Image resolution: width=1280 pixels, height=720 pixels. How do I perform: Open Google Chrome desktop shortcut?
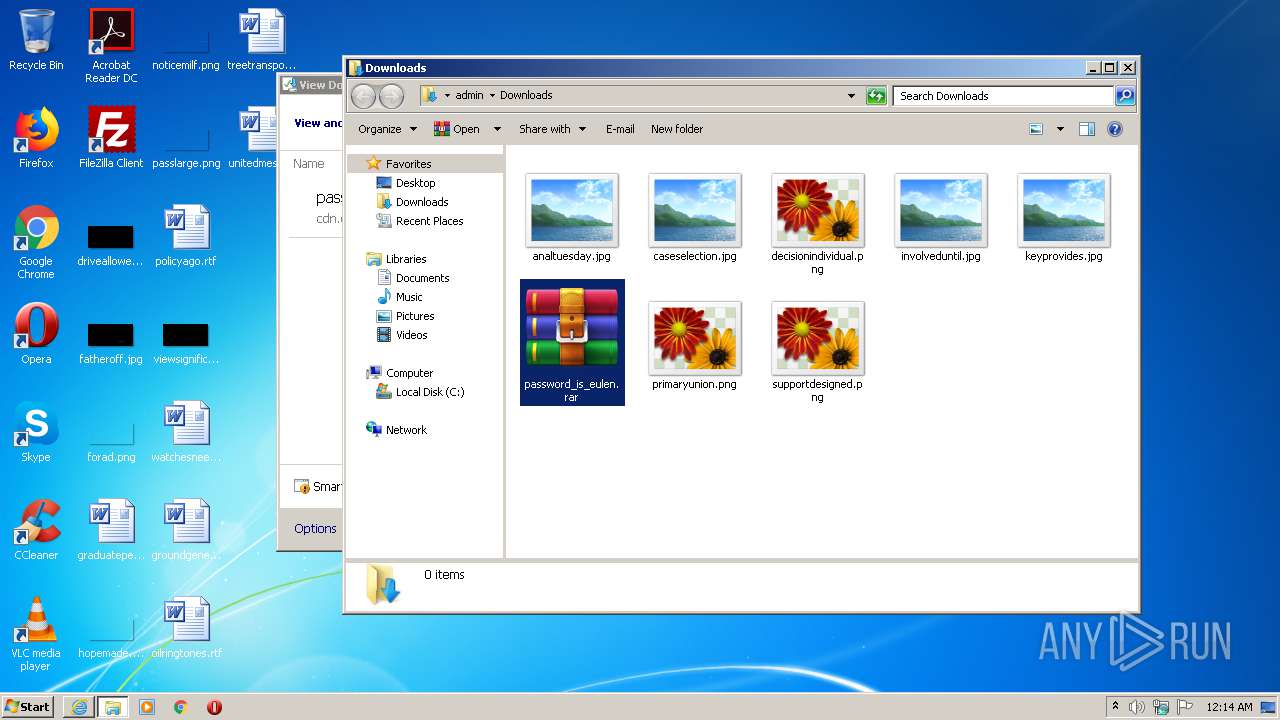coord(36,242)
